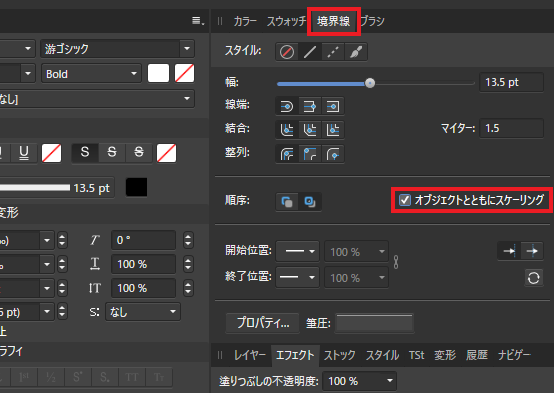The image size is (555, 393).
Task: Select the dashed line stroke style
Action: tap(333, 52)
